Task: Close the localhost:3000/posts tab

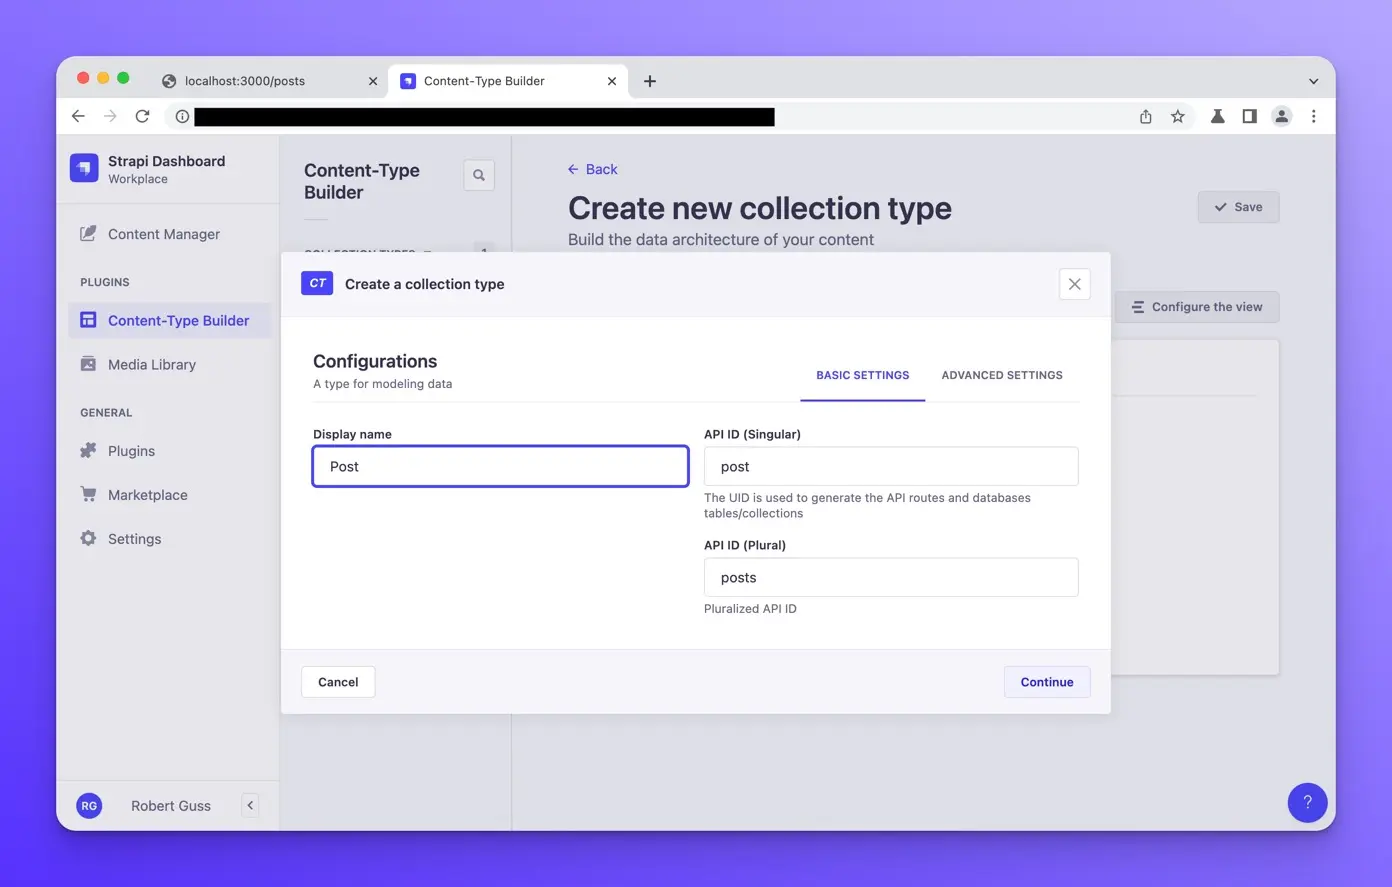Action: pos(373,81)
